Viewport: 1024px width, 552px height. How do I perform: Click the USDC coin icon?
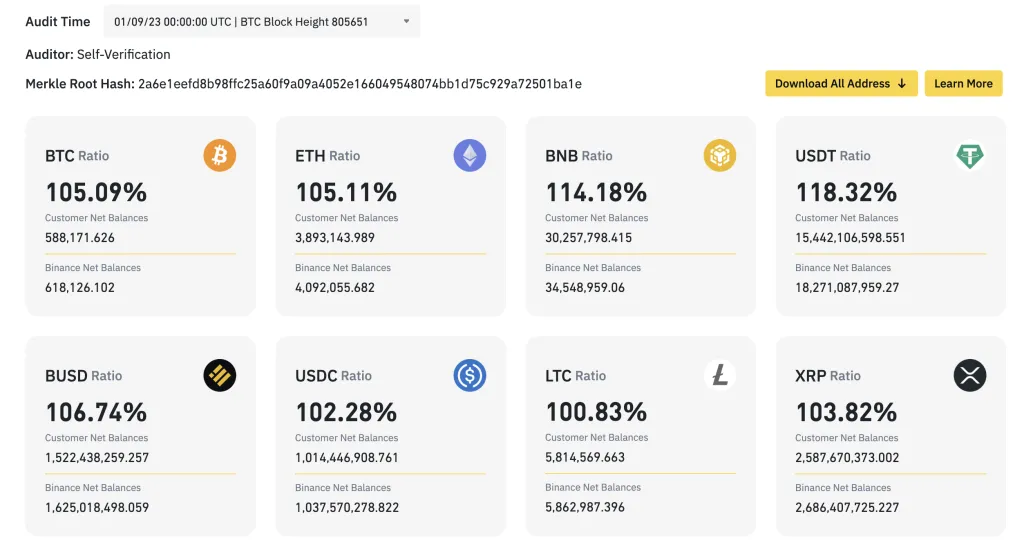470,376
